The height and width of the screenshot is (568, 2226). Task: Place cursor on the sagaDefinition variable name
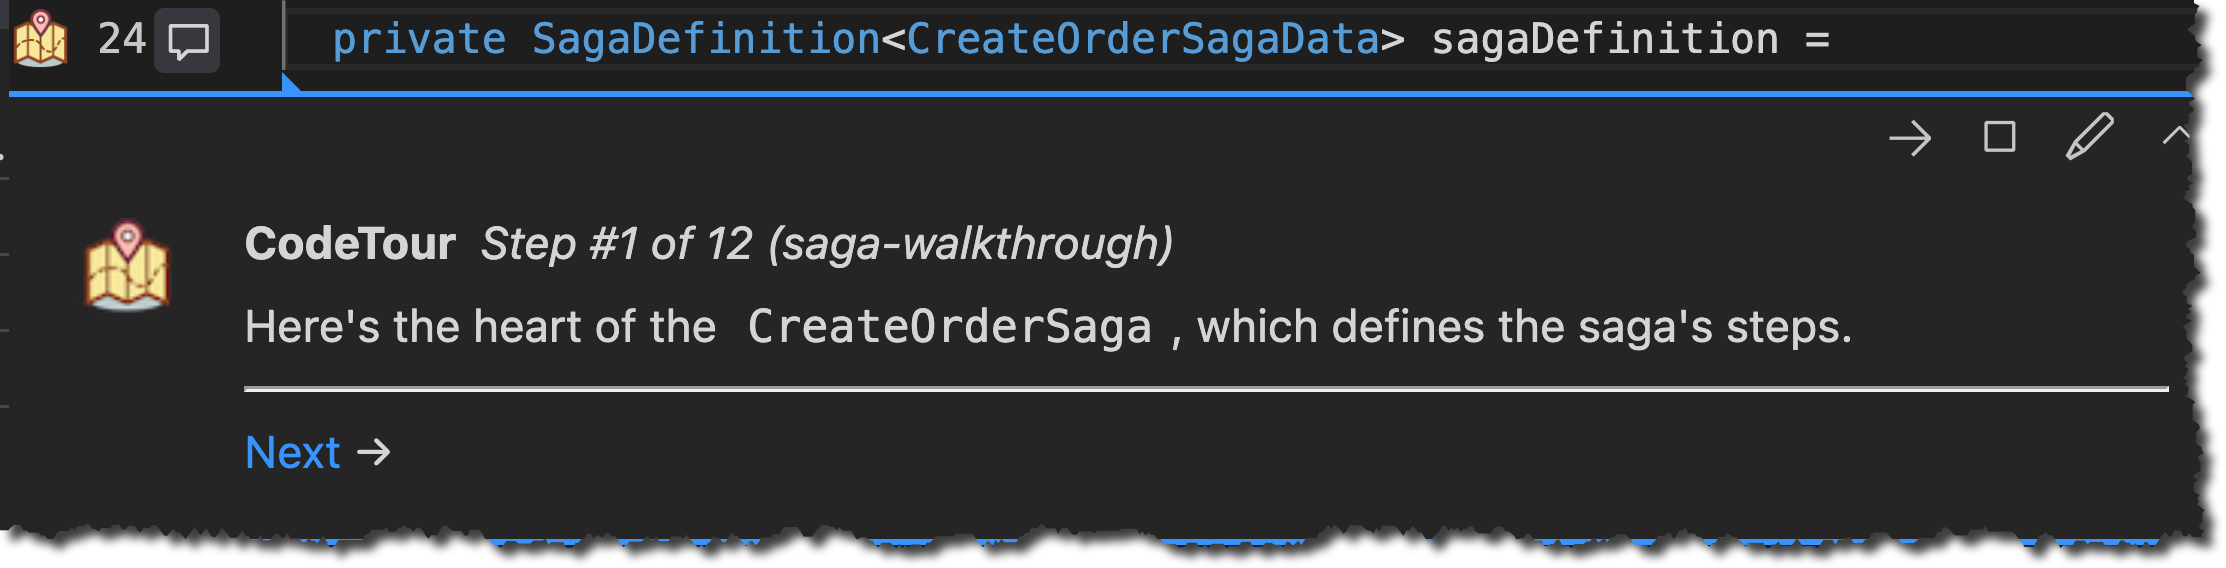pyautogui.click(x=1605, y=40)
